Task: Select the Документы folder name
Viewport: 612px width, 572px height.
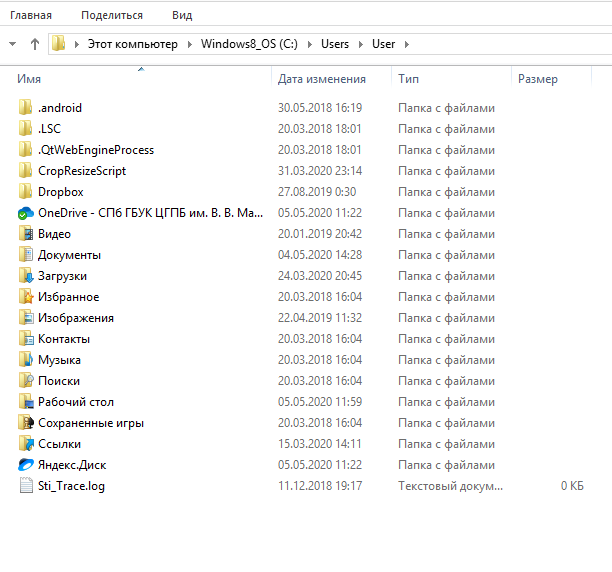Action: (x=69, y=255)
